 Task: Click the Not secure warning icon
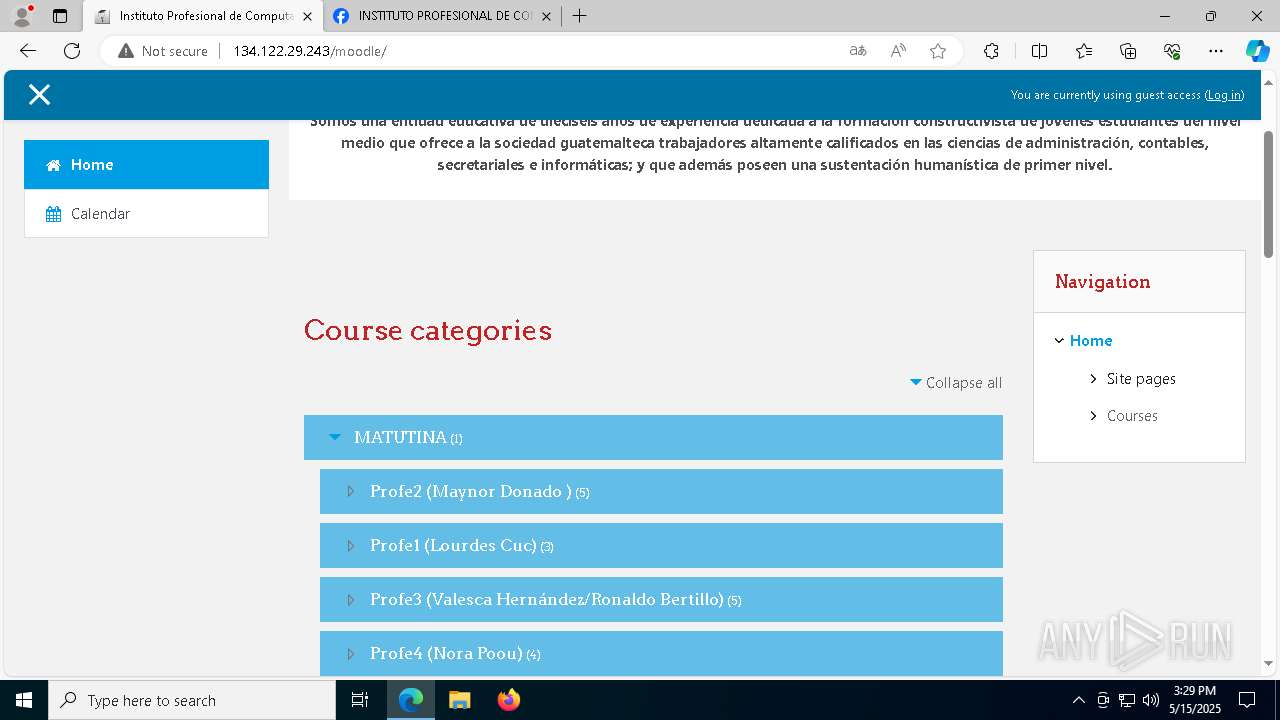point(126,51)
